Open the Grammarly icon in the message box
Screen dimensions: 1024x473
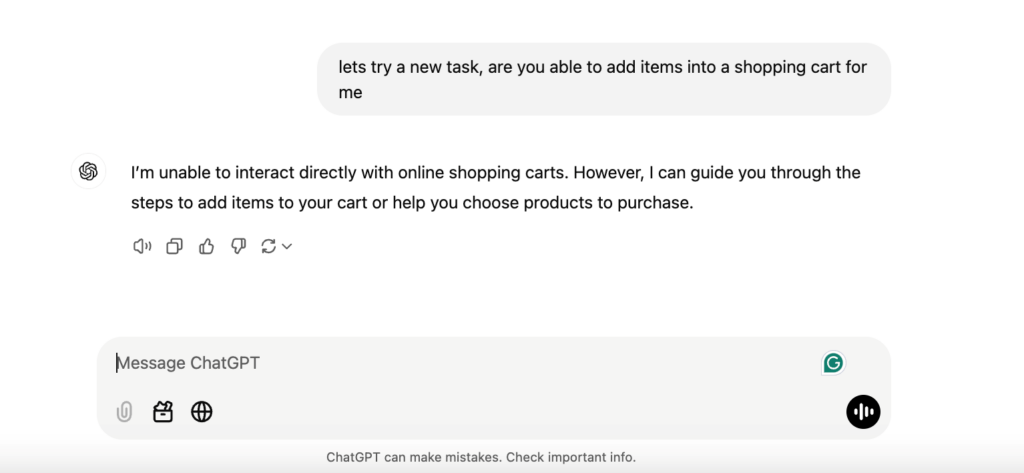[832, 363]
